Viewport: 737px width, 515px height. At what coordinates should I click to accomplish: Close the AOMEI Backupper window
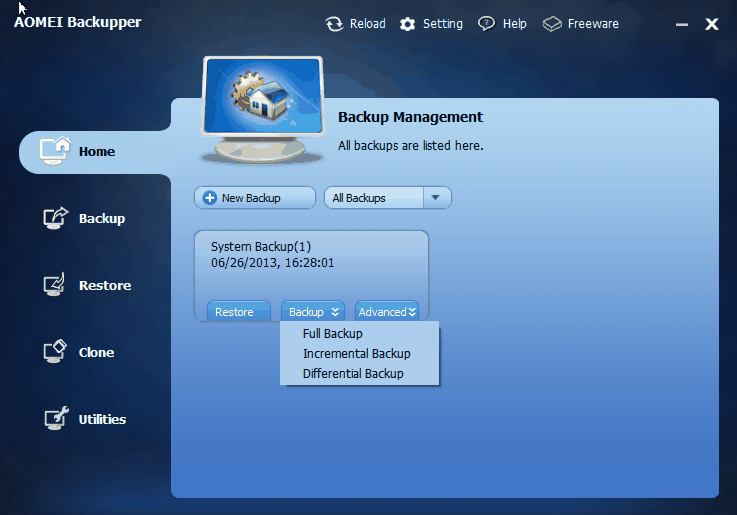point(712,24)
